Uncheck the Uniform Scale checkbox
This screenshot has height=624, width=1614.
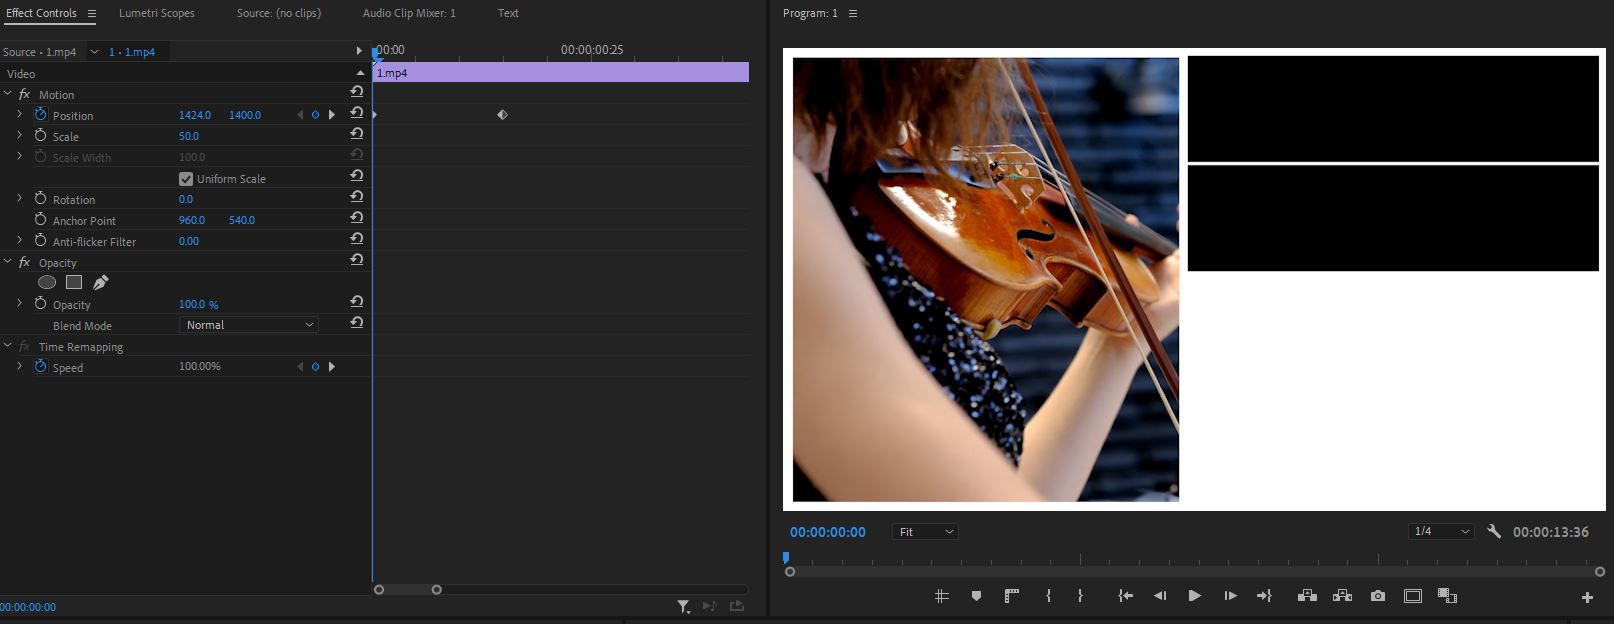click(x=186, y=179)
